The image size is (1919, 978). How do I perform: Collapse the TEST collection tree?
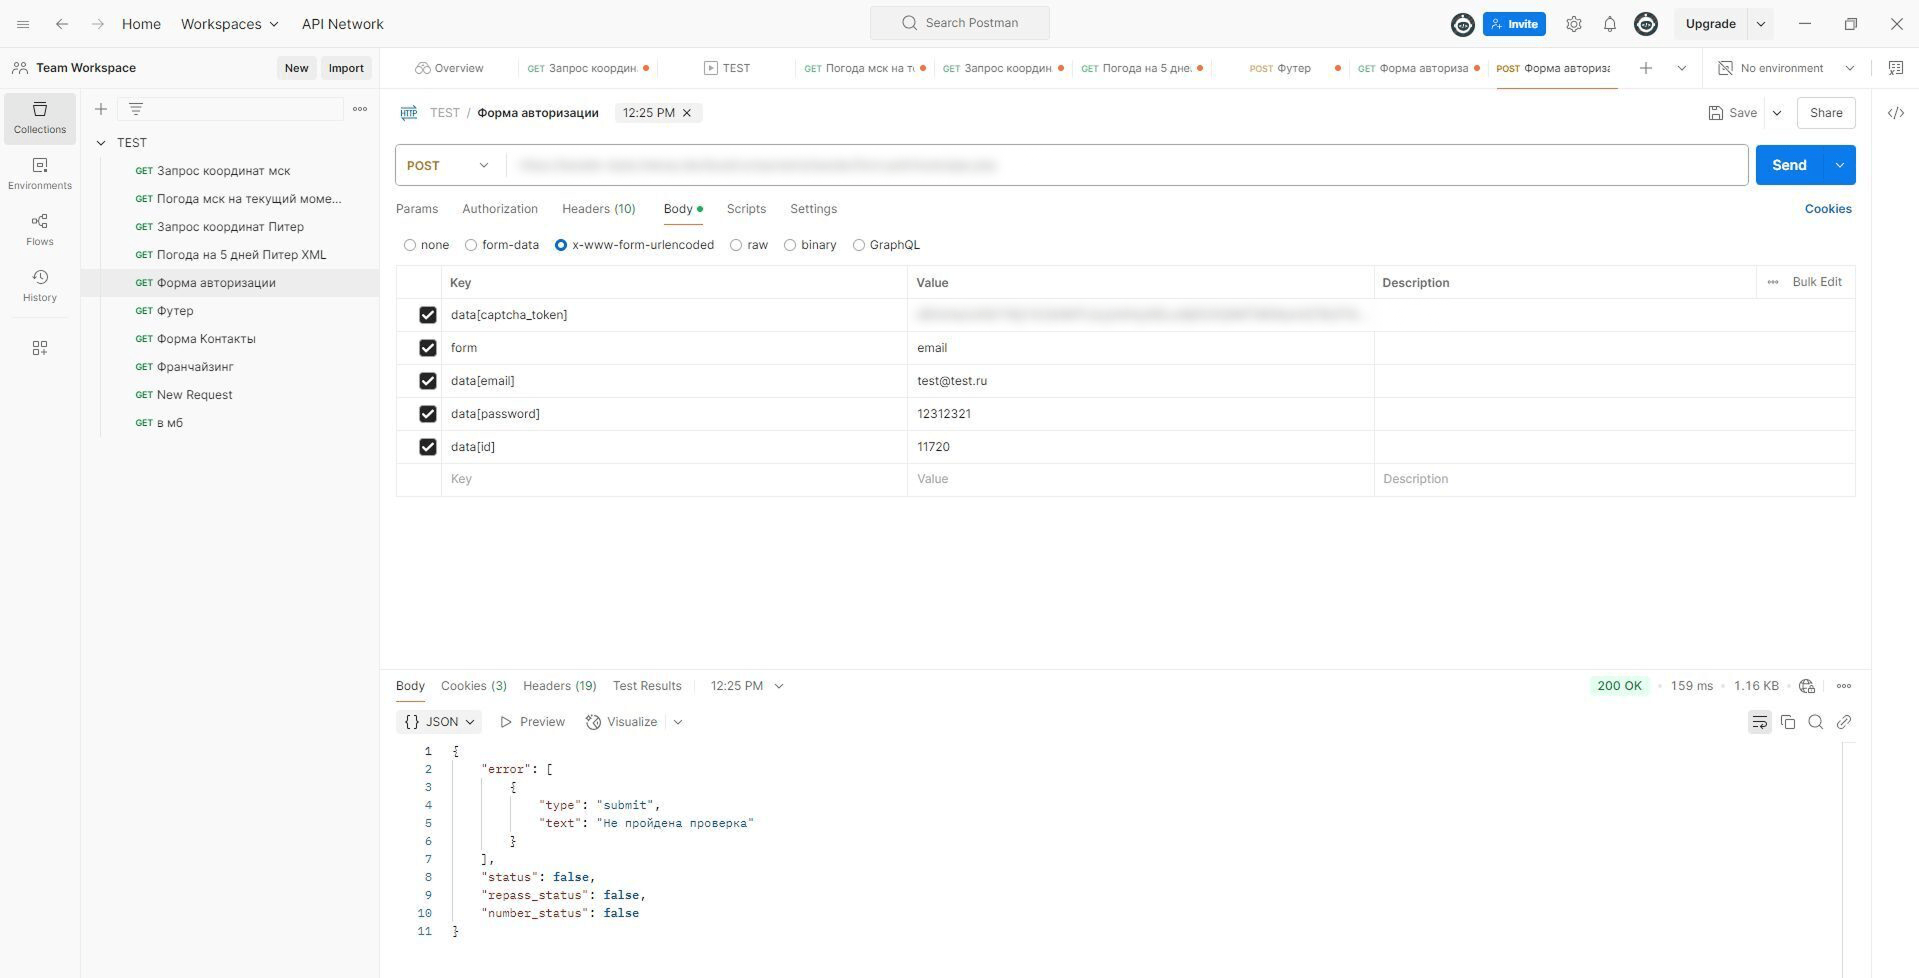(x=101, y=143)
